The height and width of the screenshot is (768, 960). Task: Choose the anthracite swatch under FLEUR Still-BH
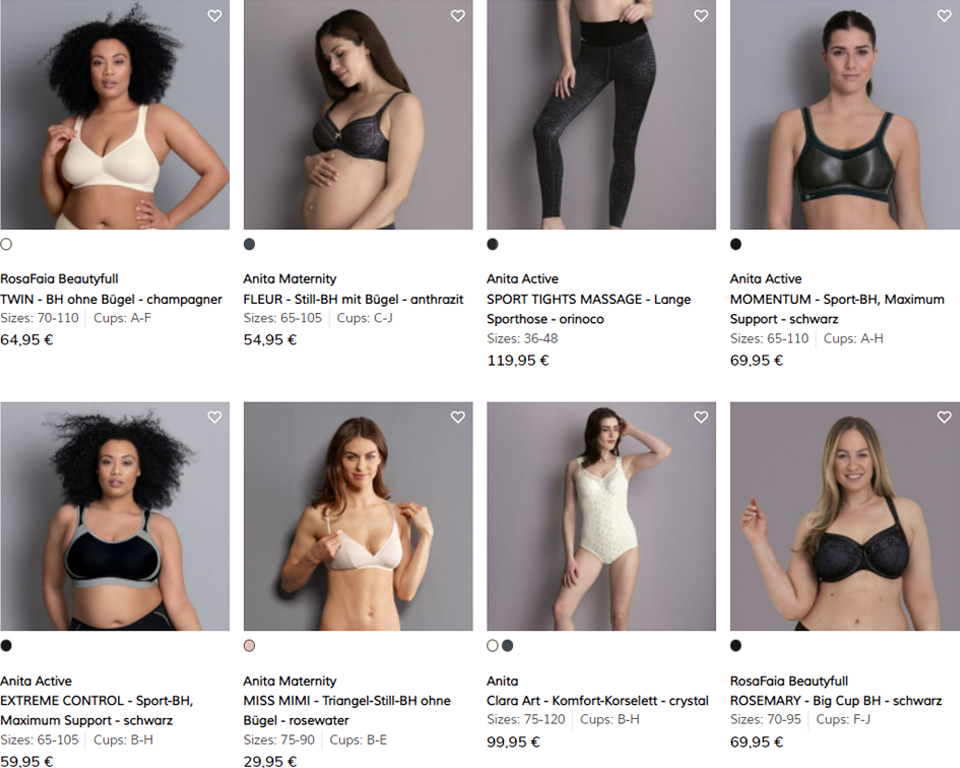[249, 244]
